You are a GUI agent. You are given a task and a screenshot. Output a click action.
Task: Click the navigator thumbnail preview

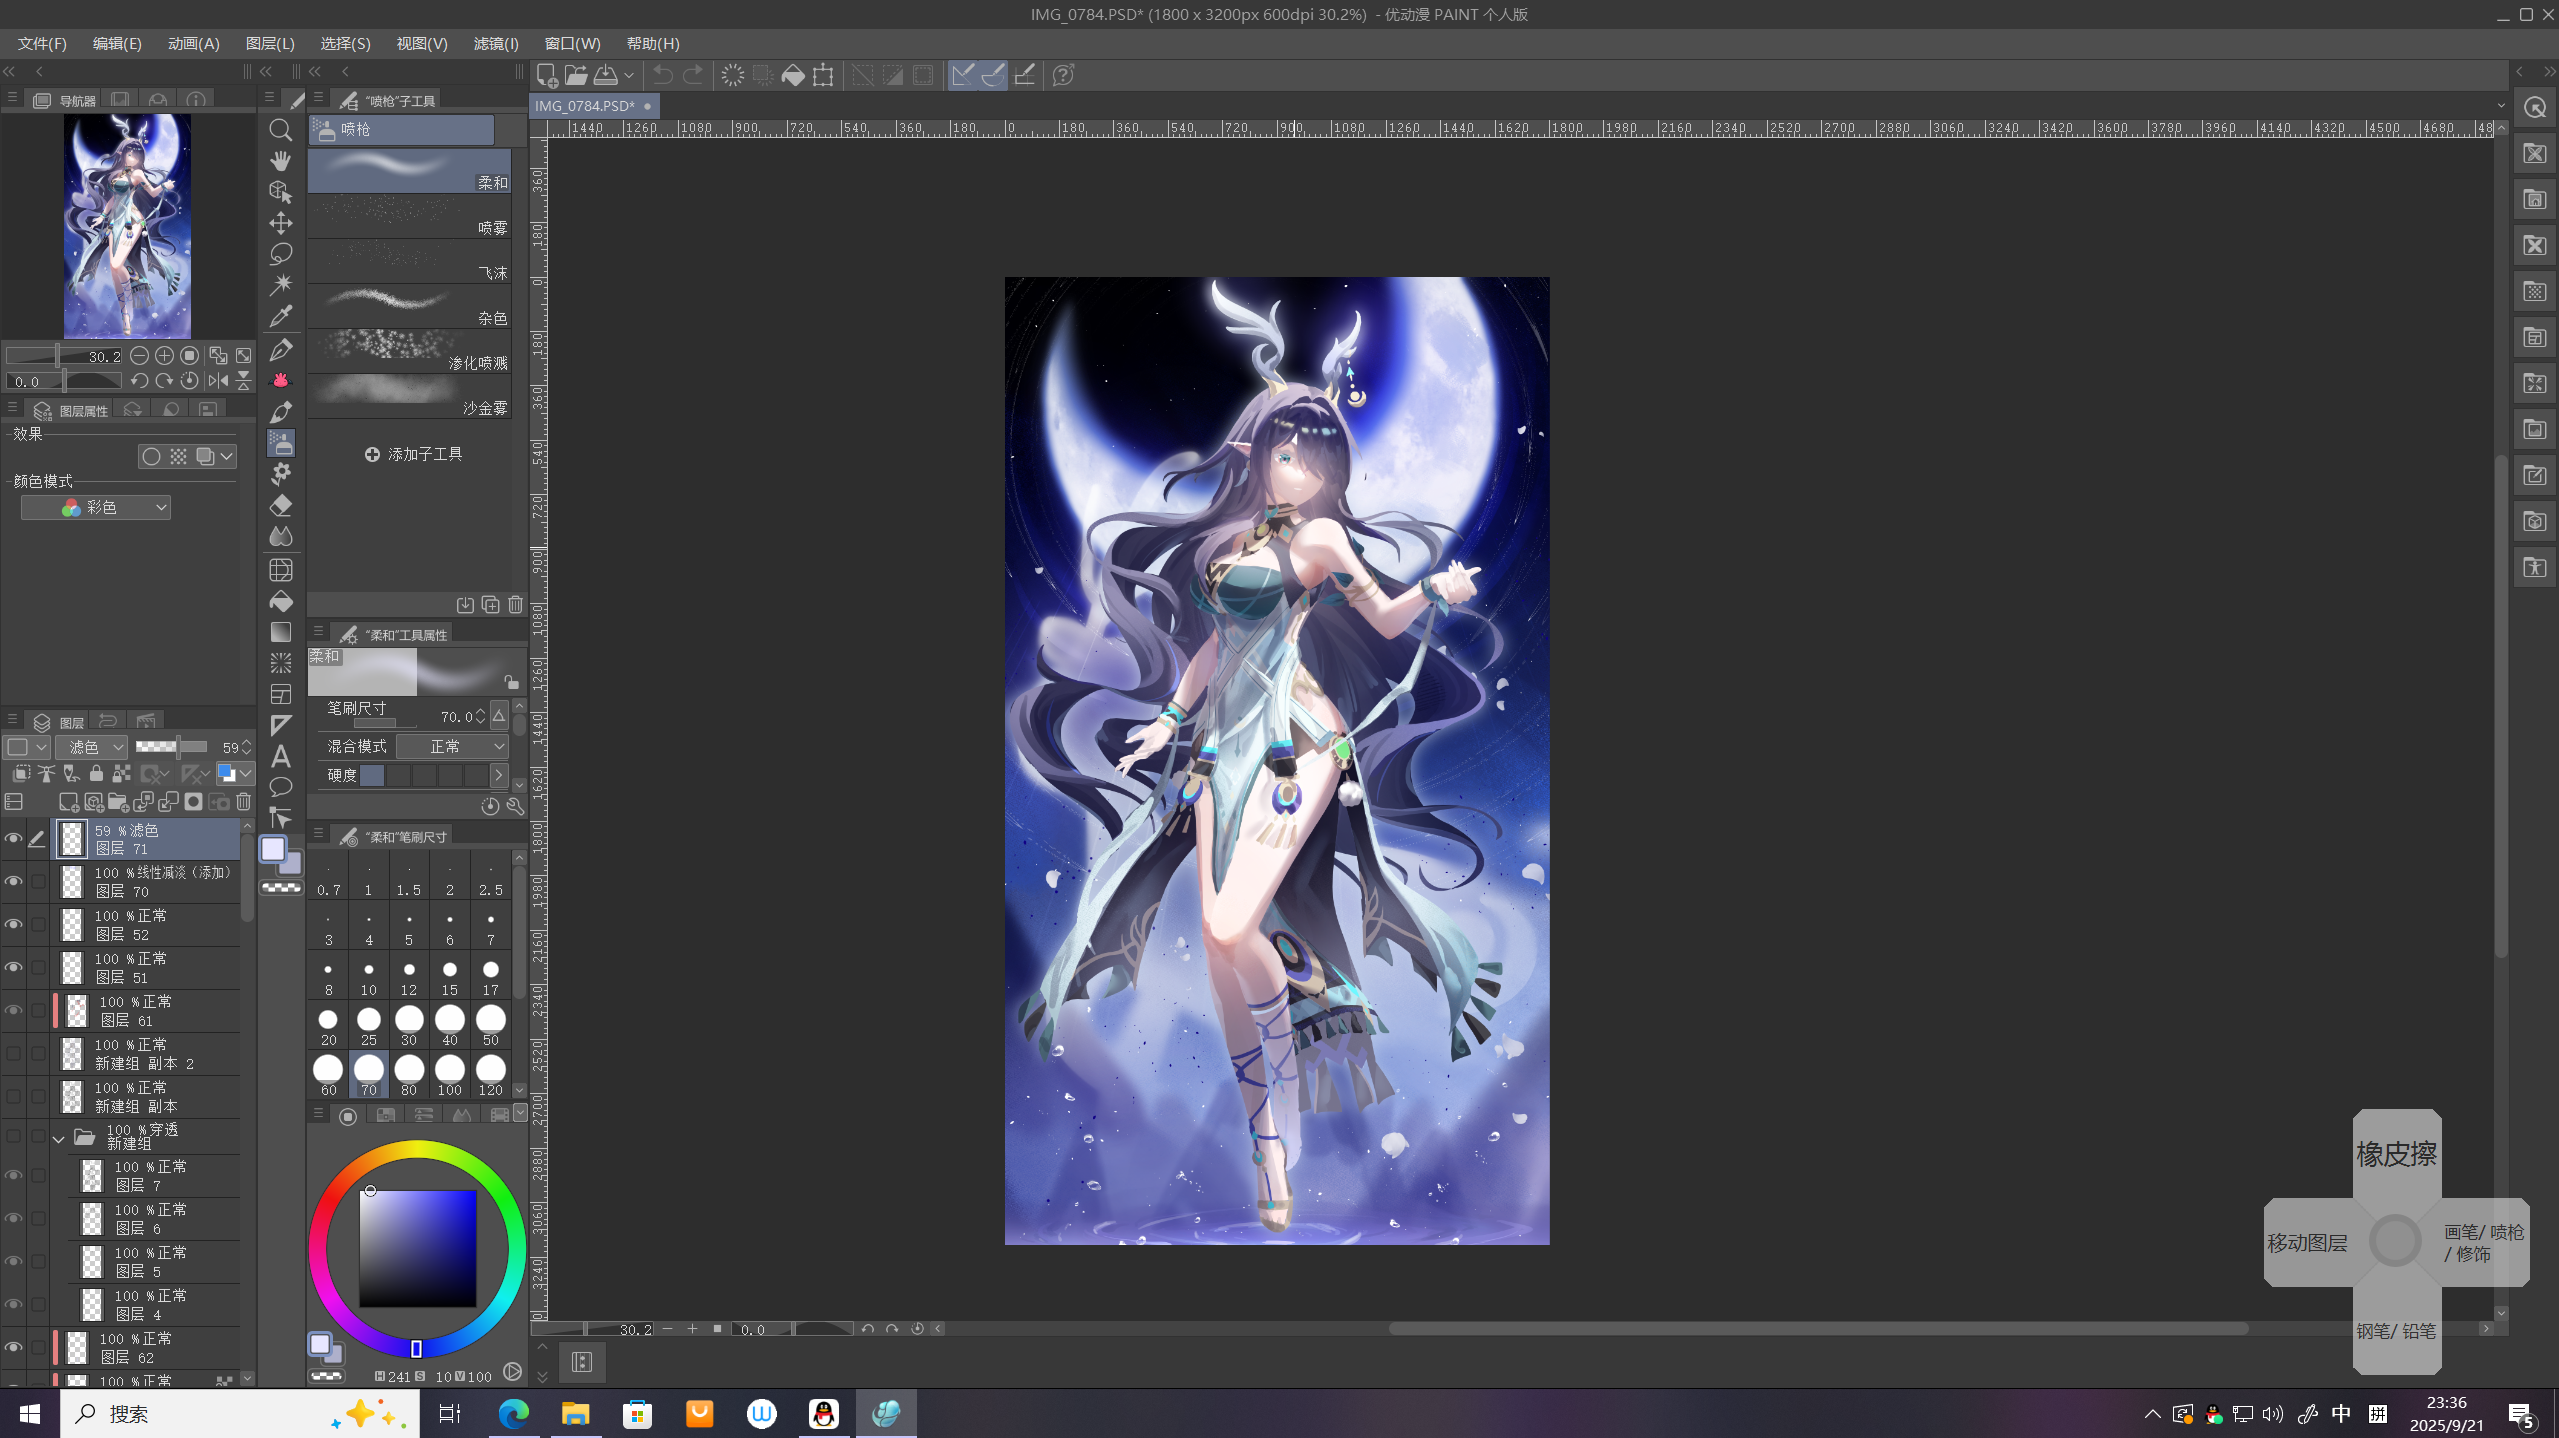tap(127, 226)
